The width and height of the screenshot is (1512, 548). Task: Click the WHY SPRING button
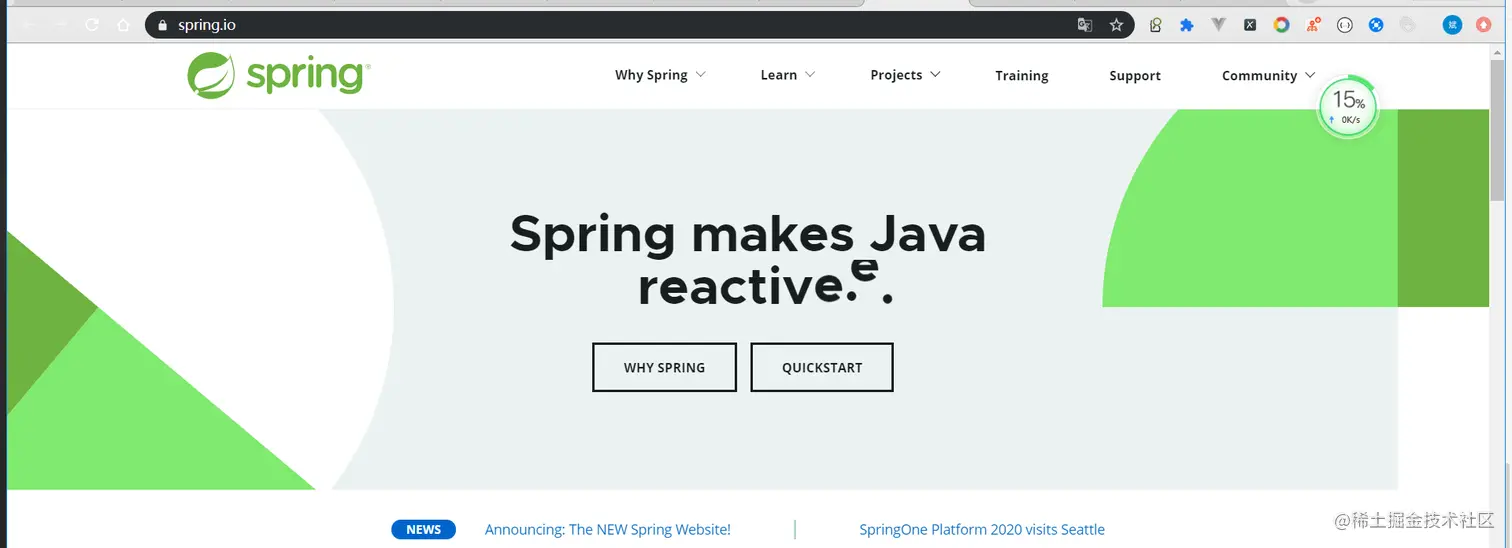pyautogui.click(x=665, y=367)
